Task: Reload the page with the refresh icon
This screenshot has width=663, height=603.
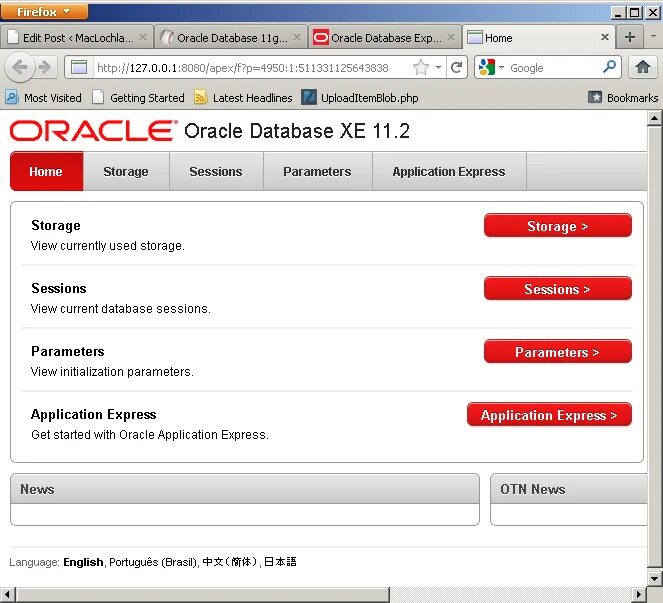Action: (456, 67)
